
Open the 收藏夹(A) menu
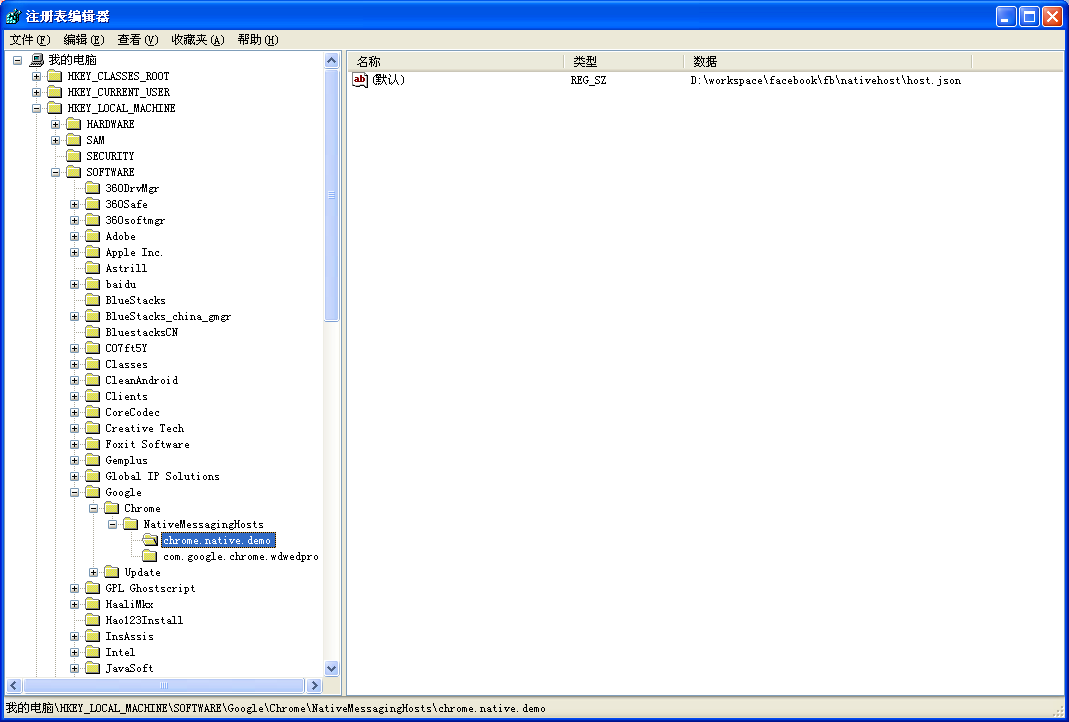(198, 40)
